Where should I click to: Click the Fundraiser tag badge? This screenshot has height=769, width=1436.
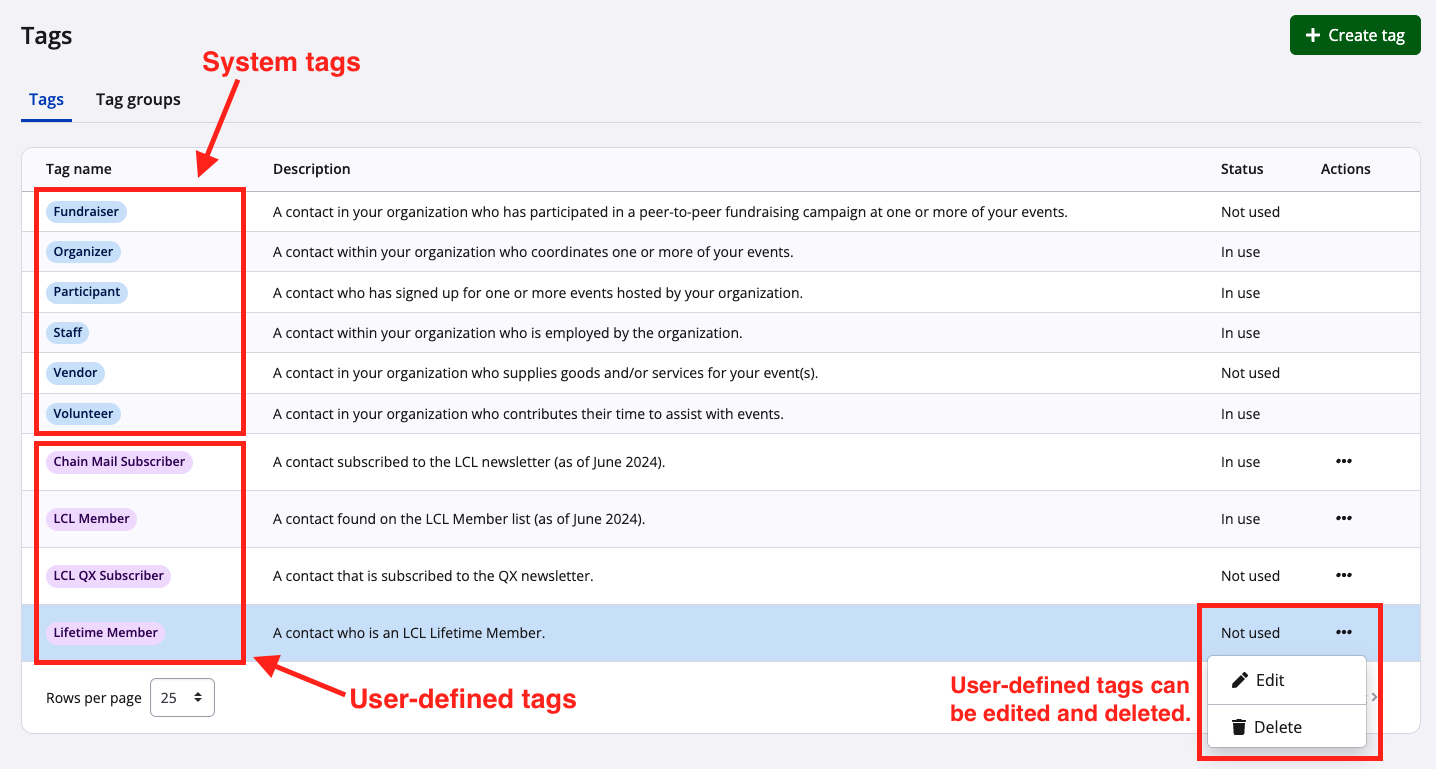86,212
